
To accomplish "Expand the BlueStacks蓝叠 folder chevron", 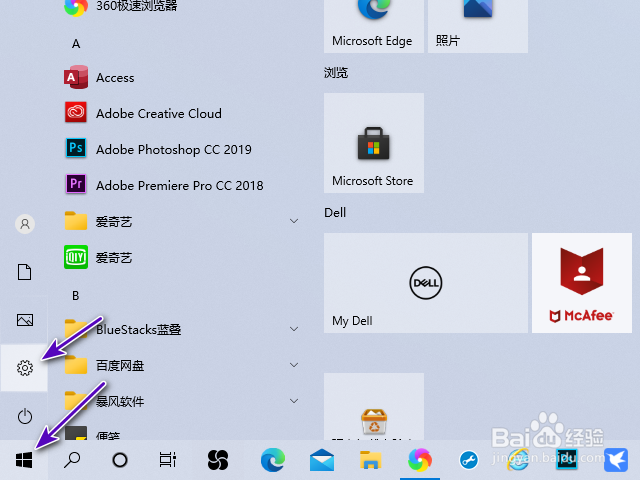I will click(x=294, y=329).
